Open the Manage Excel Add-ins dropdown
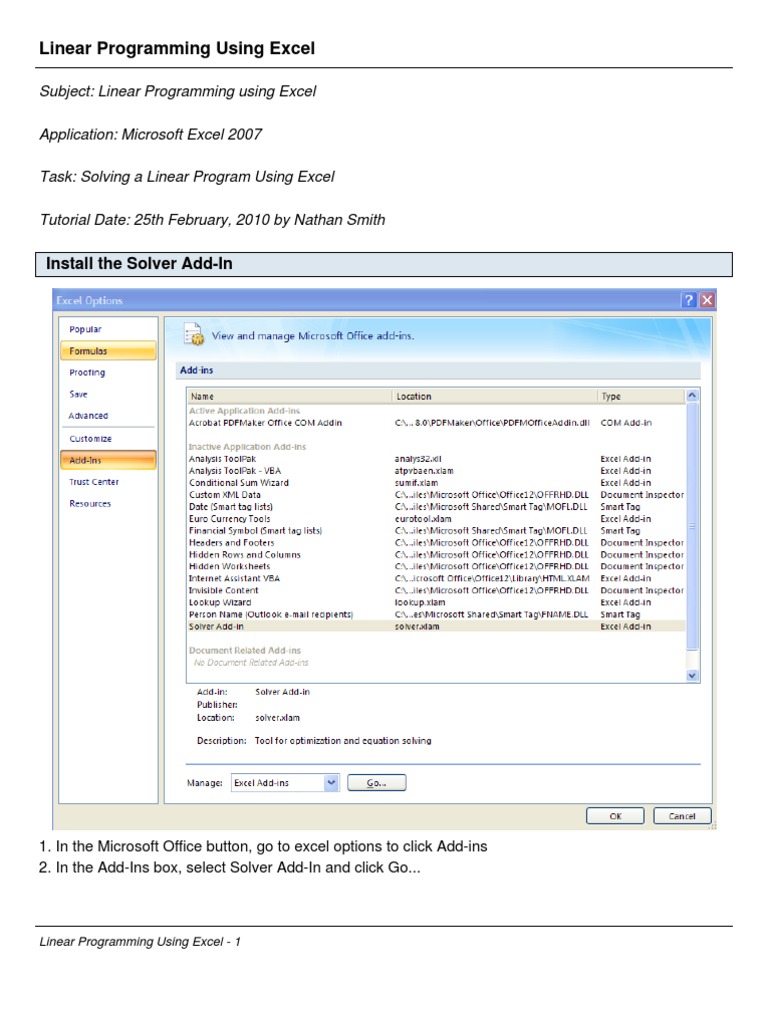768x1024 pixels. pyautogui.click(x=332, y=782)
